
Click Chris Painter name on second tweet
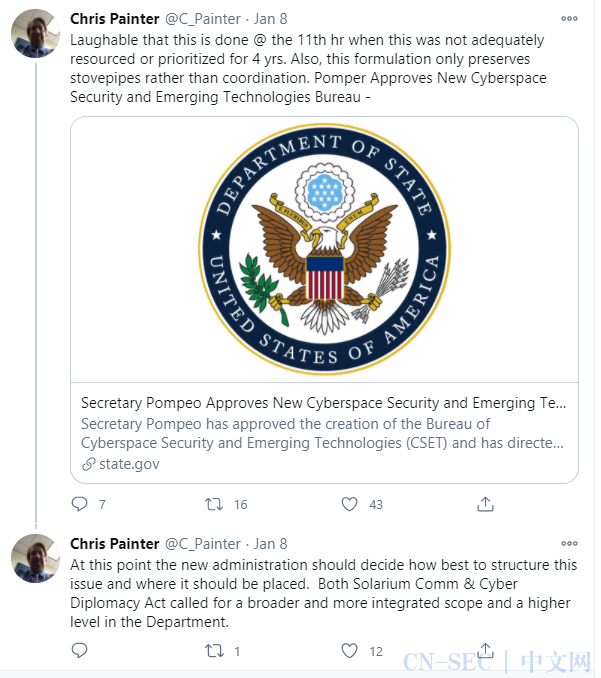point(115,544)
